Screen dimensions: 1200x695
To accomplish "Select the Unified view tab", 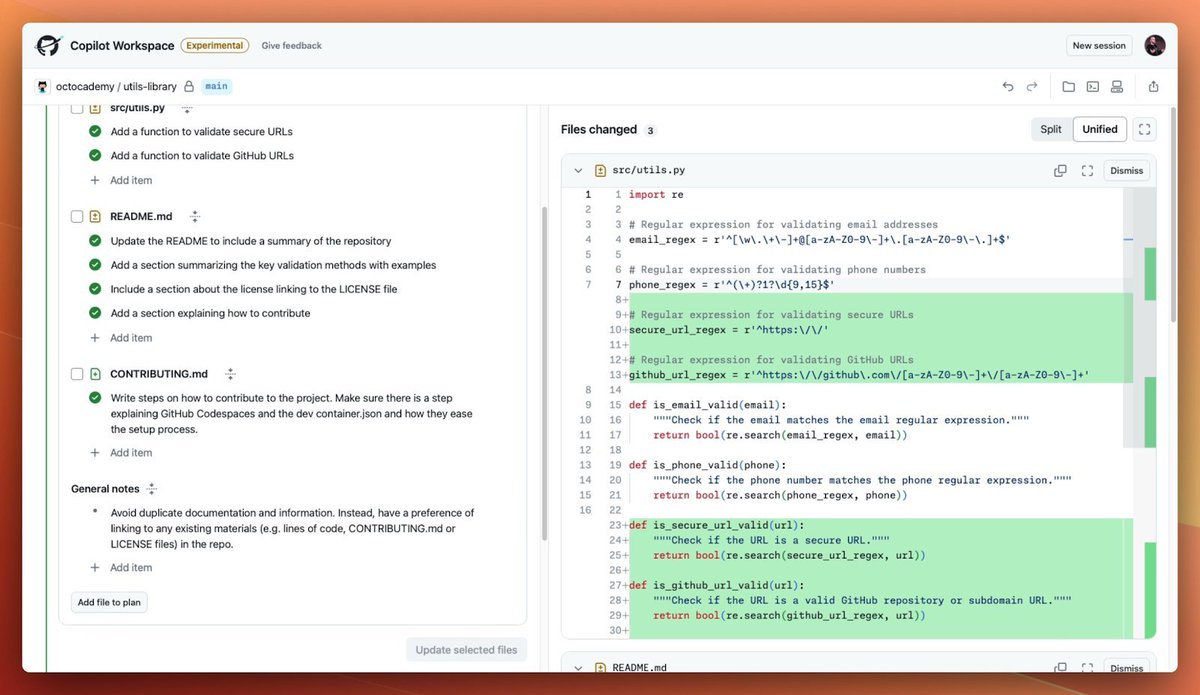I will 1099,129.
